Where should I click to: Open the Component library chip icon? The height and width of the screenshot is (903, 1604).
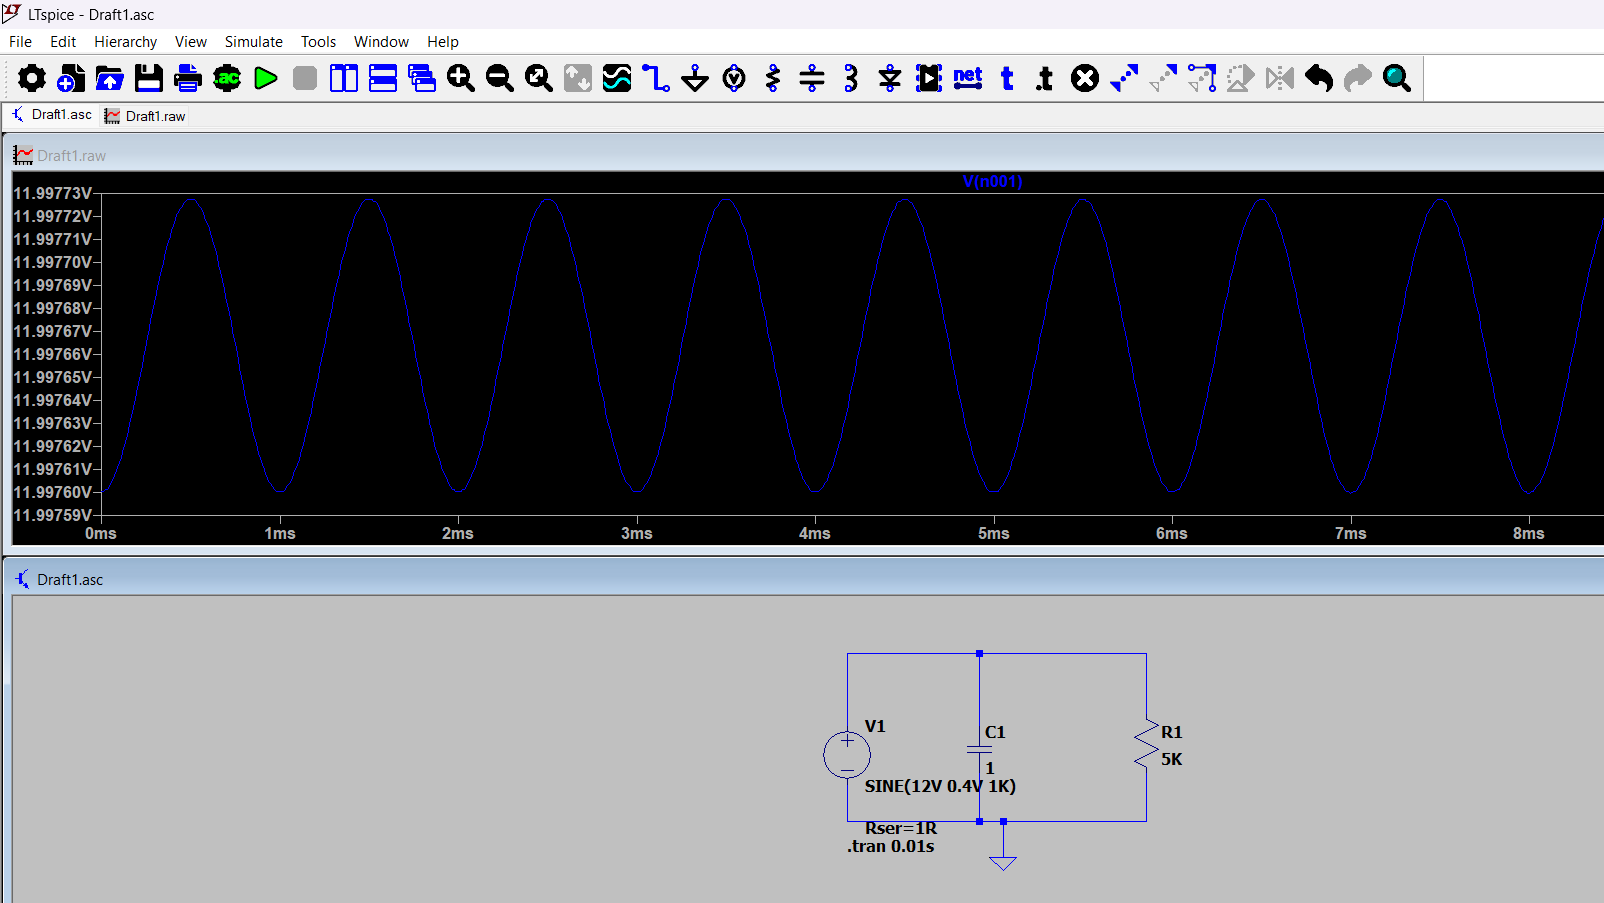tap(929, 78)
